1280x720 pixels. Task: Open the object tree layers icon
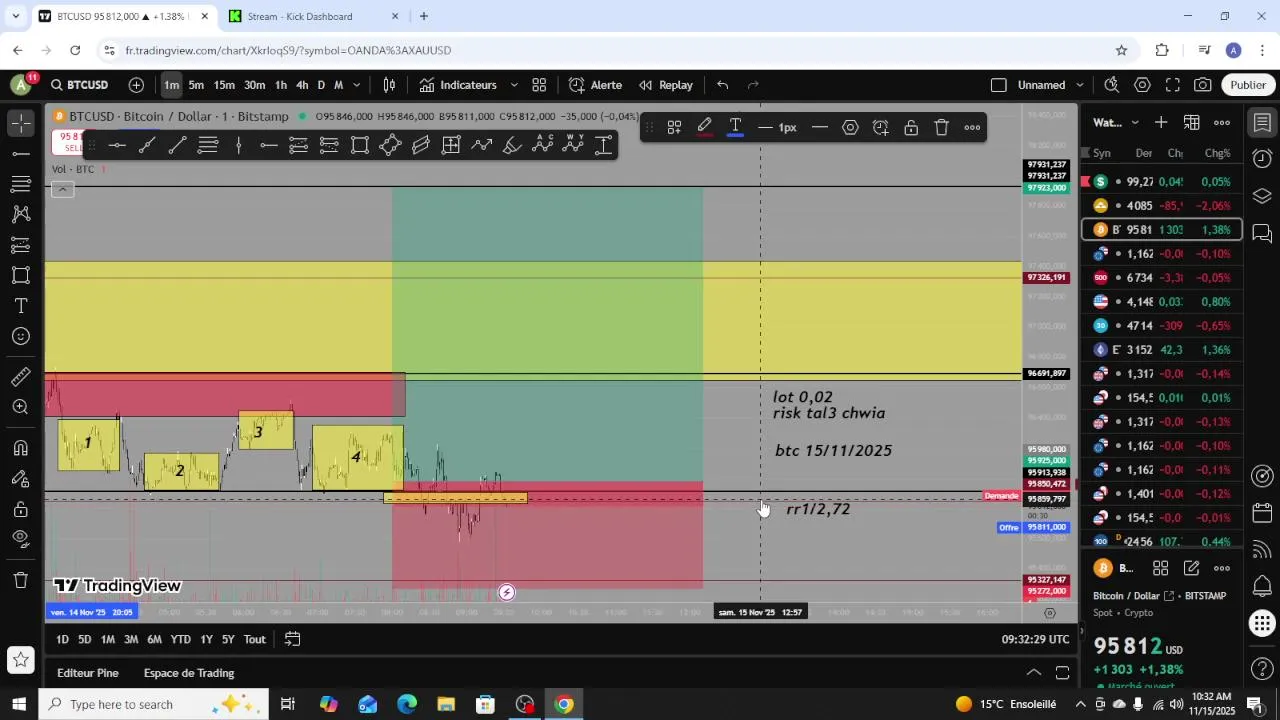pos(1262,196)
